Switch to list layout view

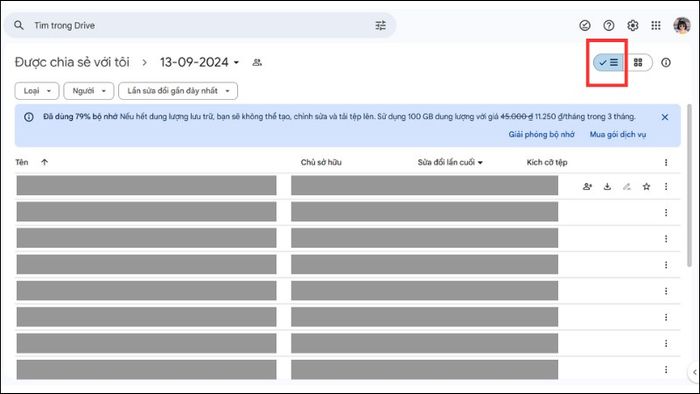(609, 62)
